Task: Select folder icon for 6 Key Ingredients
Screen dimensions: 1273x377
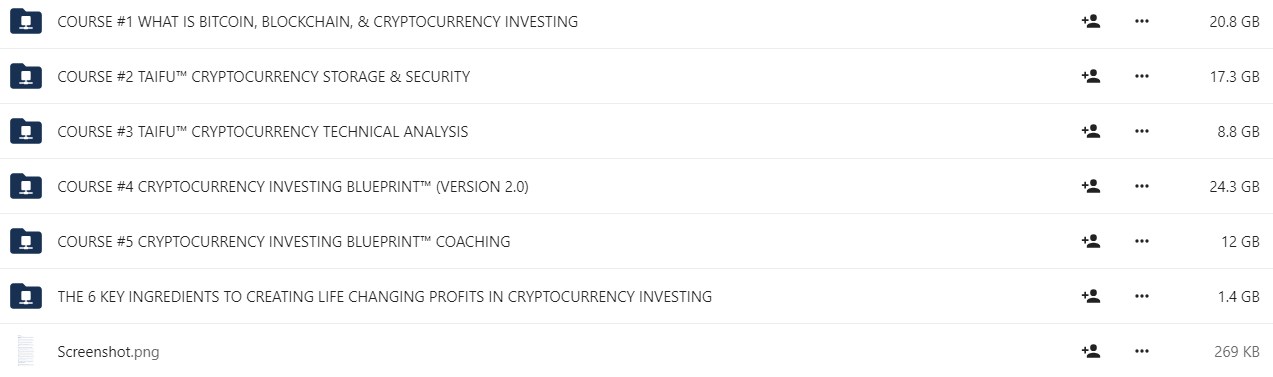Action: coord(25,296)
